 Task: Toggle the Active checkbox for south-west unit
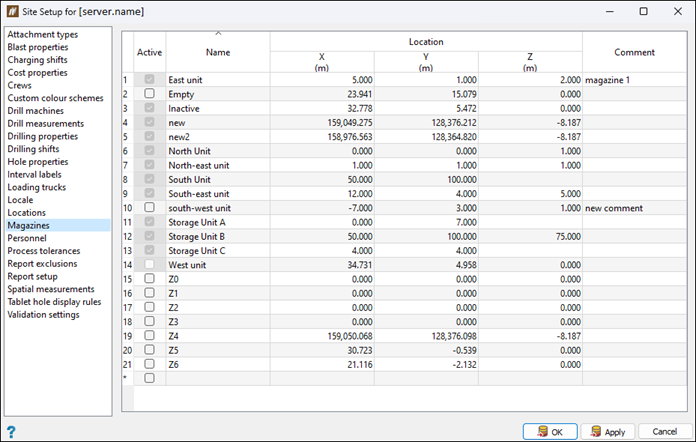(x=149, y=207)
